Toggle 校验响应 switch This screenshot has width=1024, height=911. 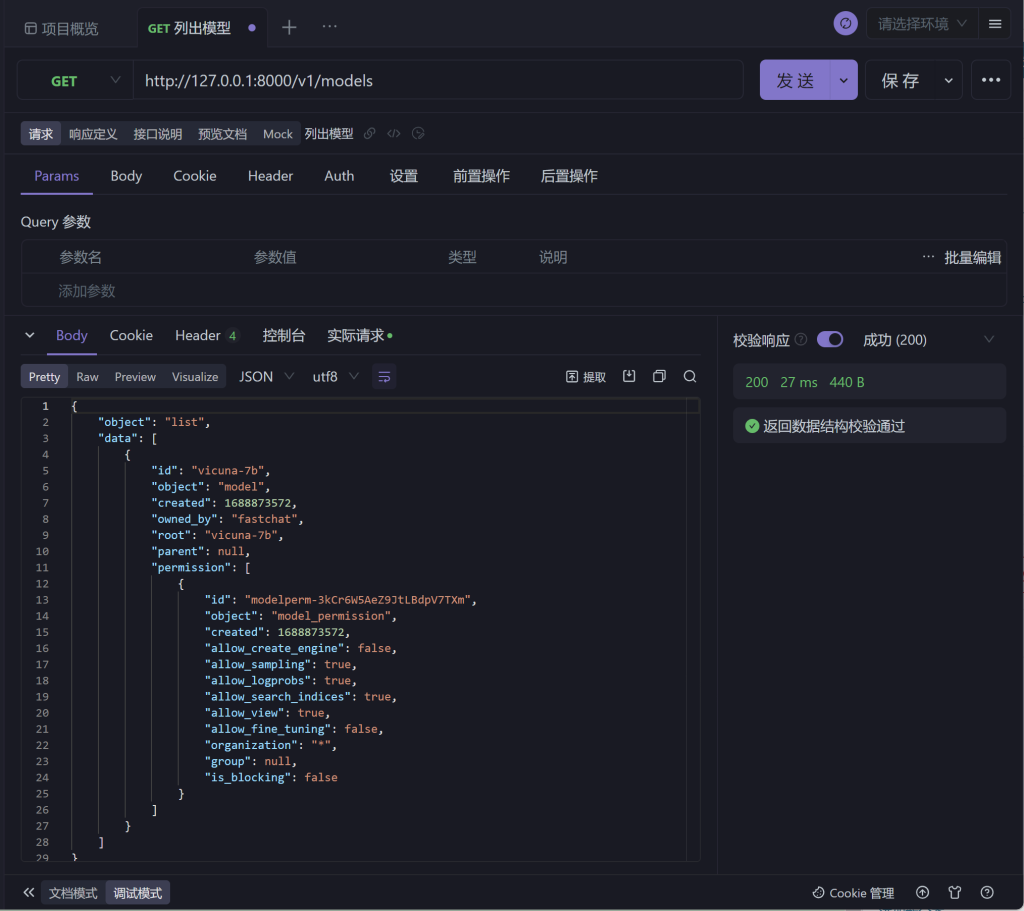tap(830, 340)
